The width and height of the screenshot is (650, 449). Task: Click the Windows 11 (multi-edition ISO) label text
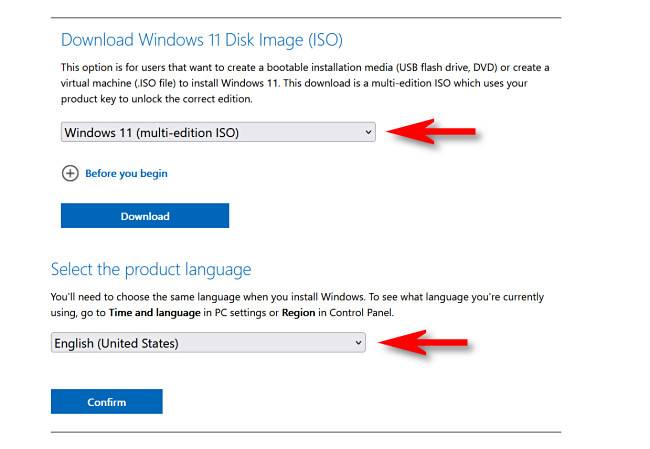[152, 133]
